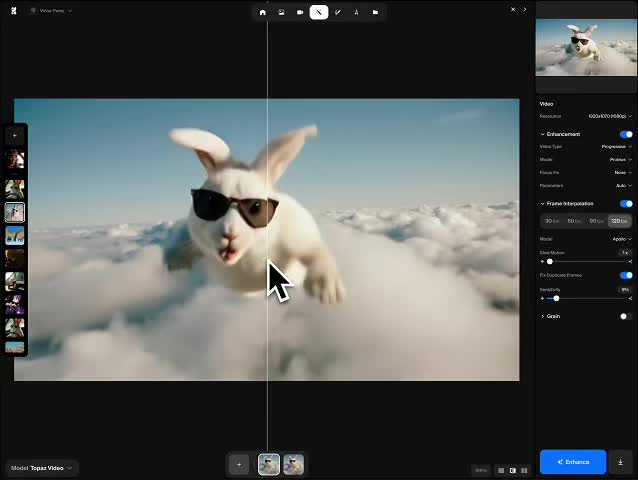The image size is (638, 480).
Task: Select 120 fps frame rate
Action: pos(619,221)
